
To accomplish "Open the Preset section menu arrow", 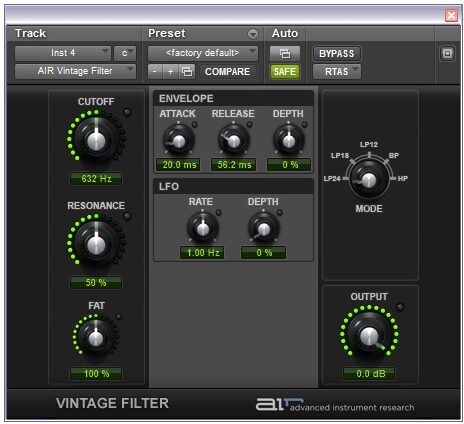I will [253, 34].
